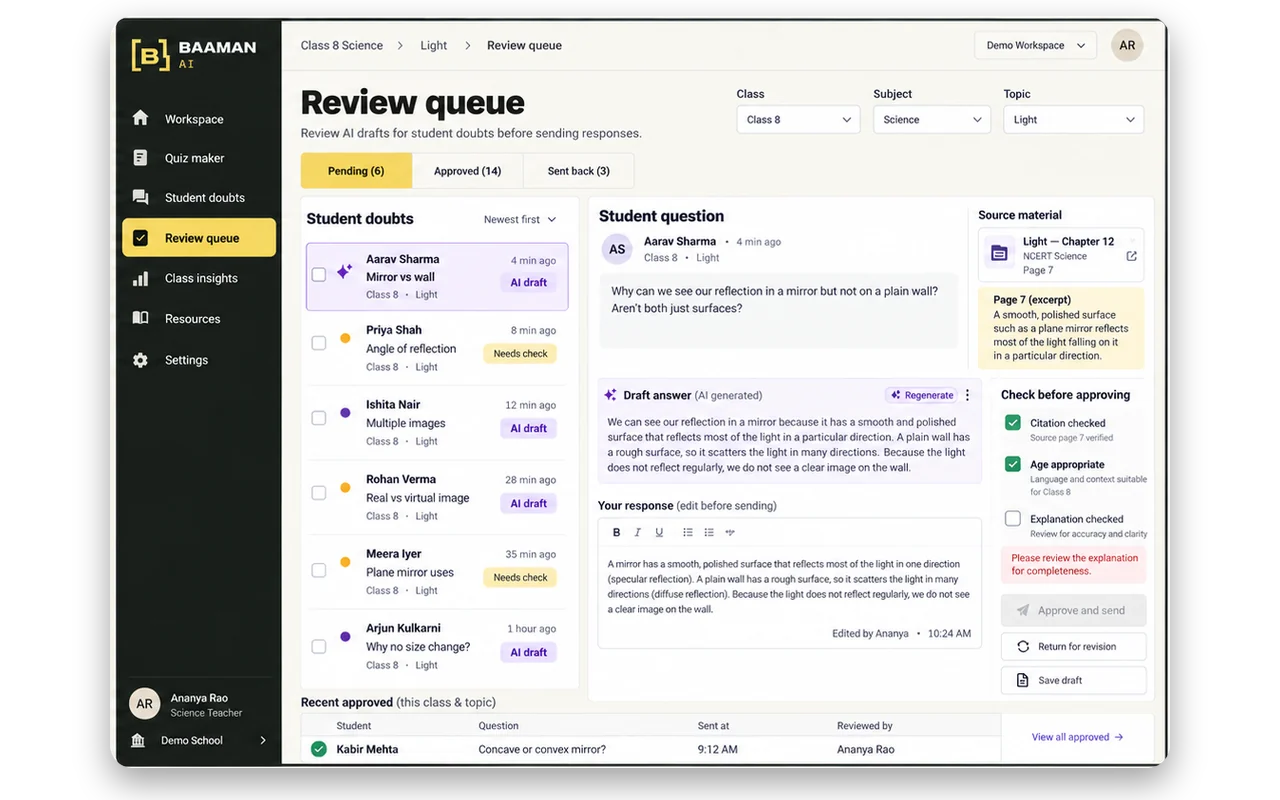Click green check icon beside Kabir Mehta
The height and width of the screenshot is (800, 1280).
click(319, 749)
